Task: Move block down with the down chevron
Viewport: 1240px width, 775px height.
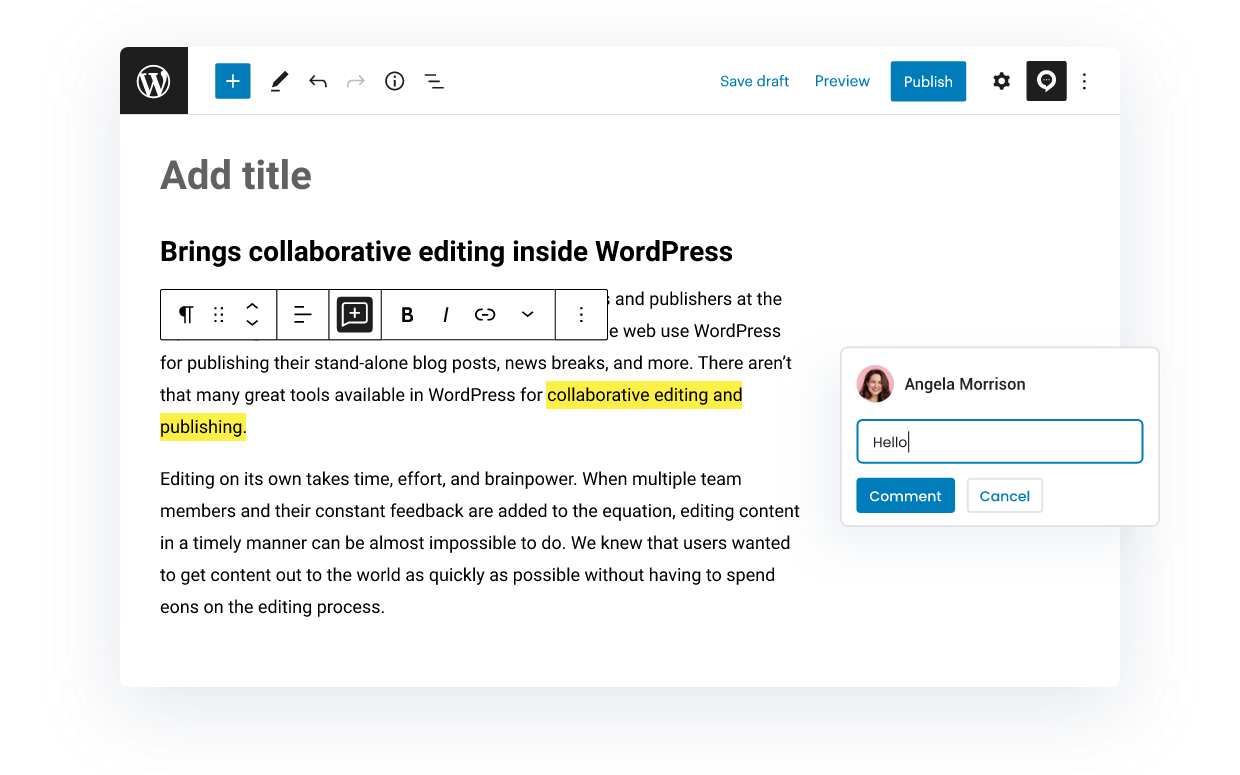Action: (x=252, y=323)
